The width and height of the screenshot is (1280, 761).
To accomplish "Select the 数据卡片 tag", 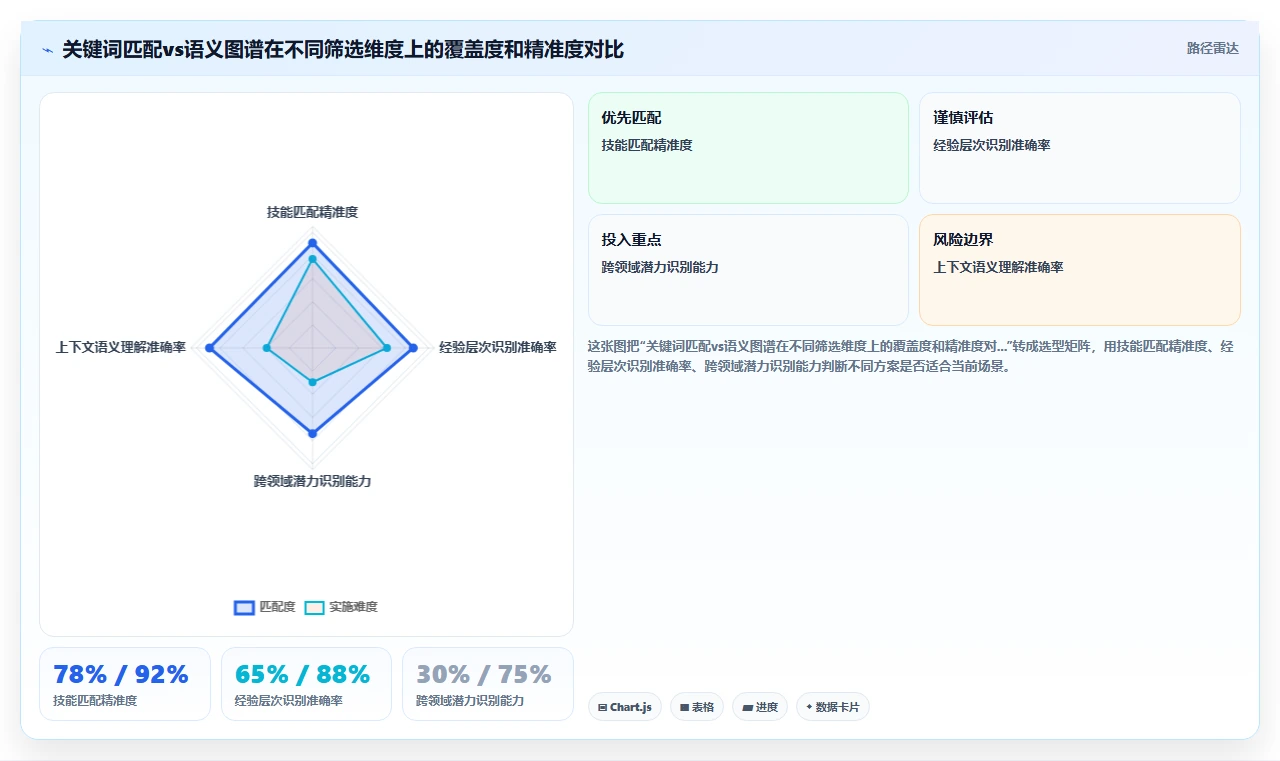I will [833, 707].
